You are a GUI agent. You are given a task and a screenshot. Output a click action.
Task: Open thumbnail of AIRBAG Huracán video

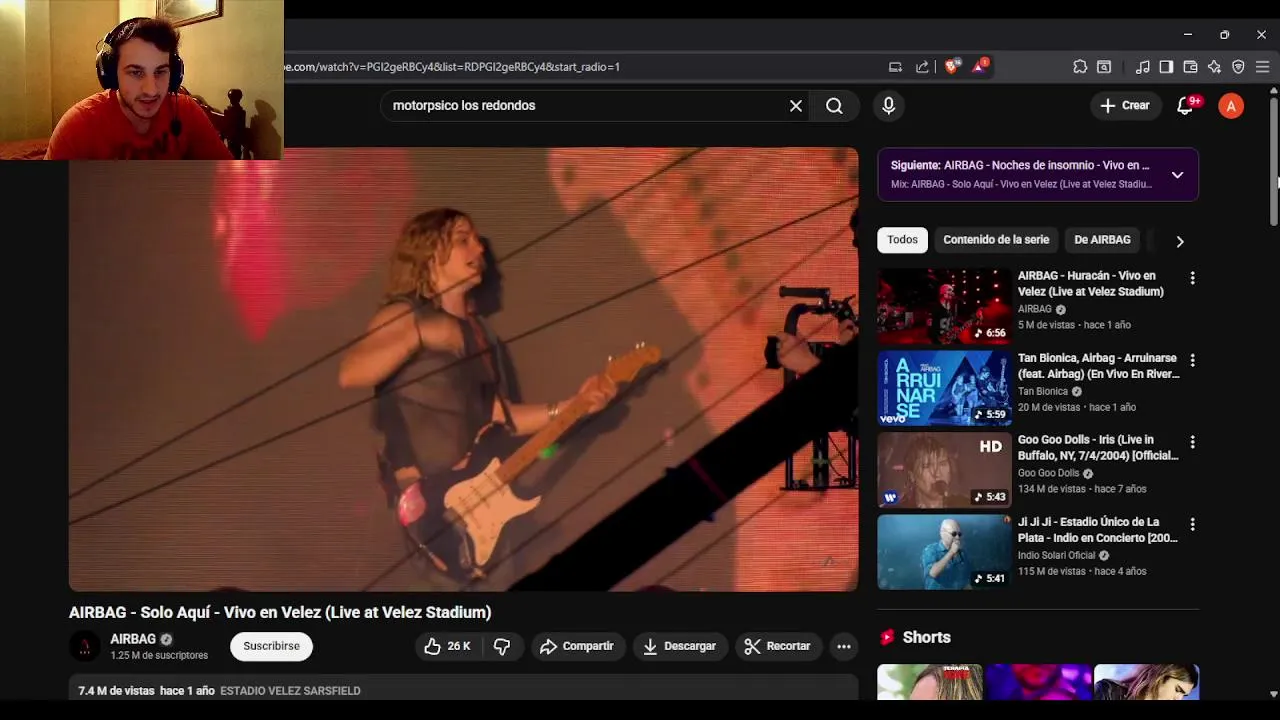944,306
